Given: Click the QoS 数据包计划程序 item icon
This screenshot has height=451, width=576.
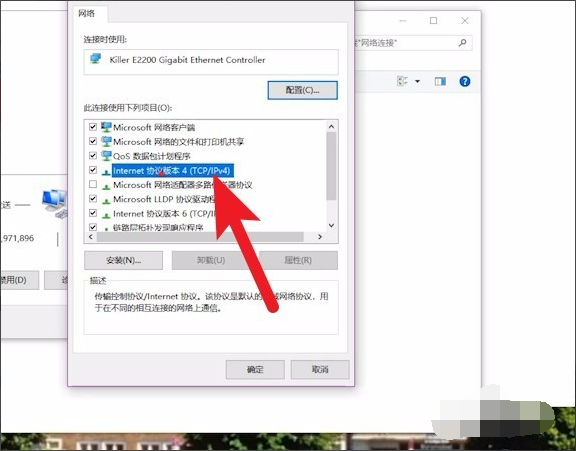Looking at the screenshot, I should (106, 156).
